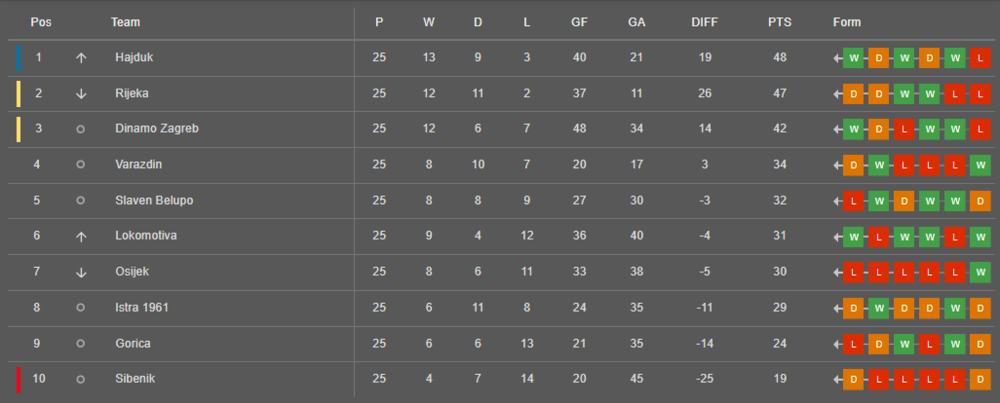Image resolution: width=1000 pixels, height=403 pixels.
Task: Click the form arrow in Hajduk's row
Action: pos(837,58)
